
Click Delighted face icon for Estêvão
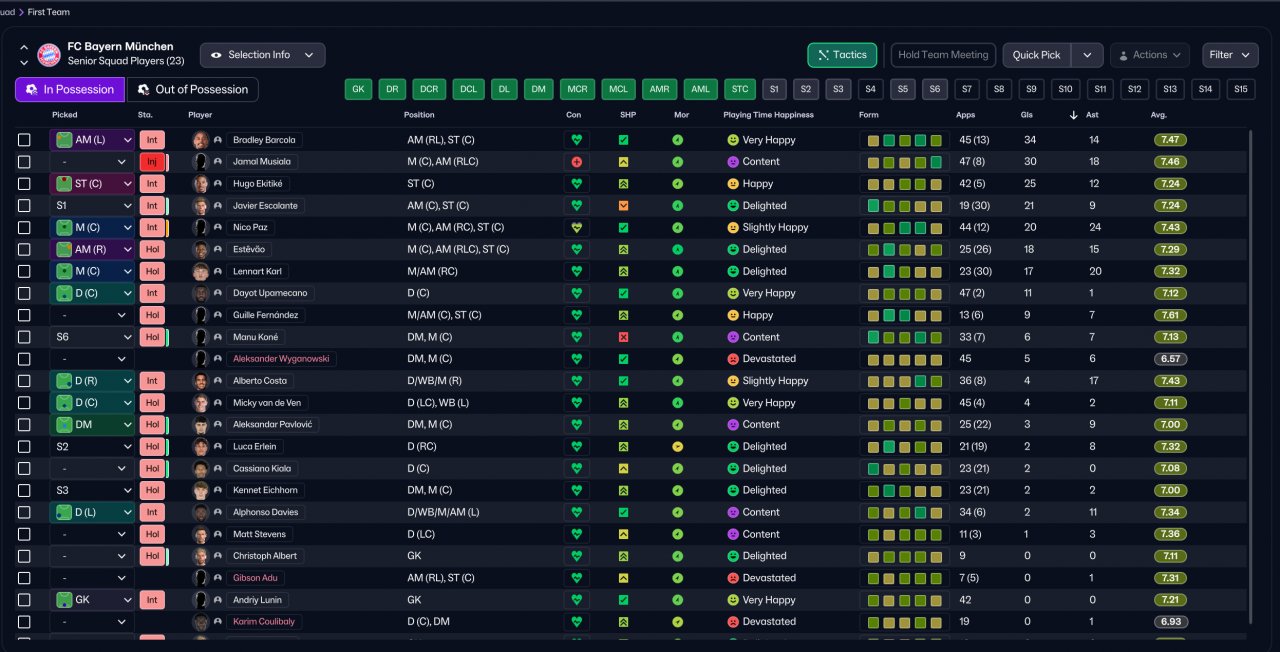[732, 249]
